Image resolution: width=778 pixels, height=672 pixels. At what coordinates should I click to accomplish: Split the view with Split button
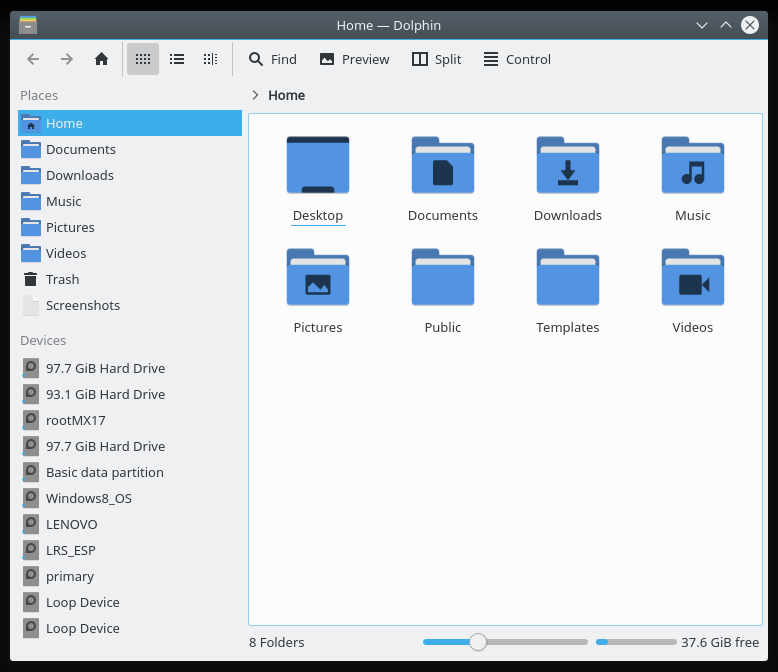click(x=436, y=59)
